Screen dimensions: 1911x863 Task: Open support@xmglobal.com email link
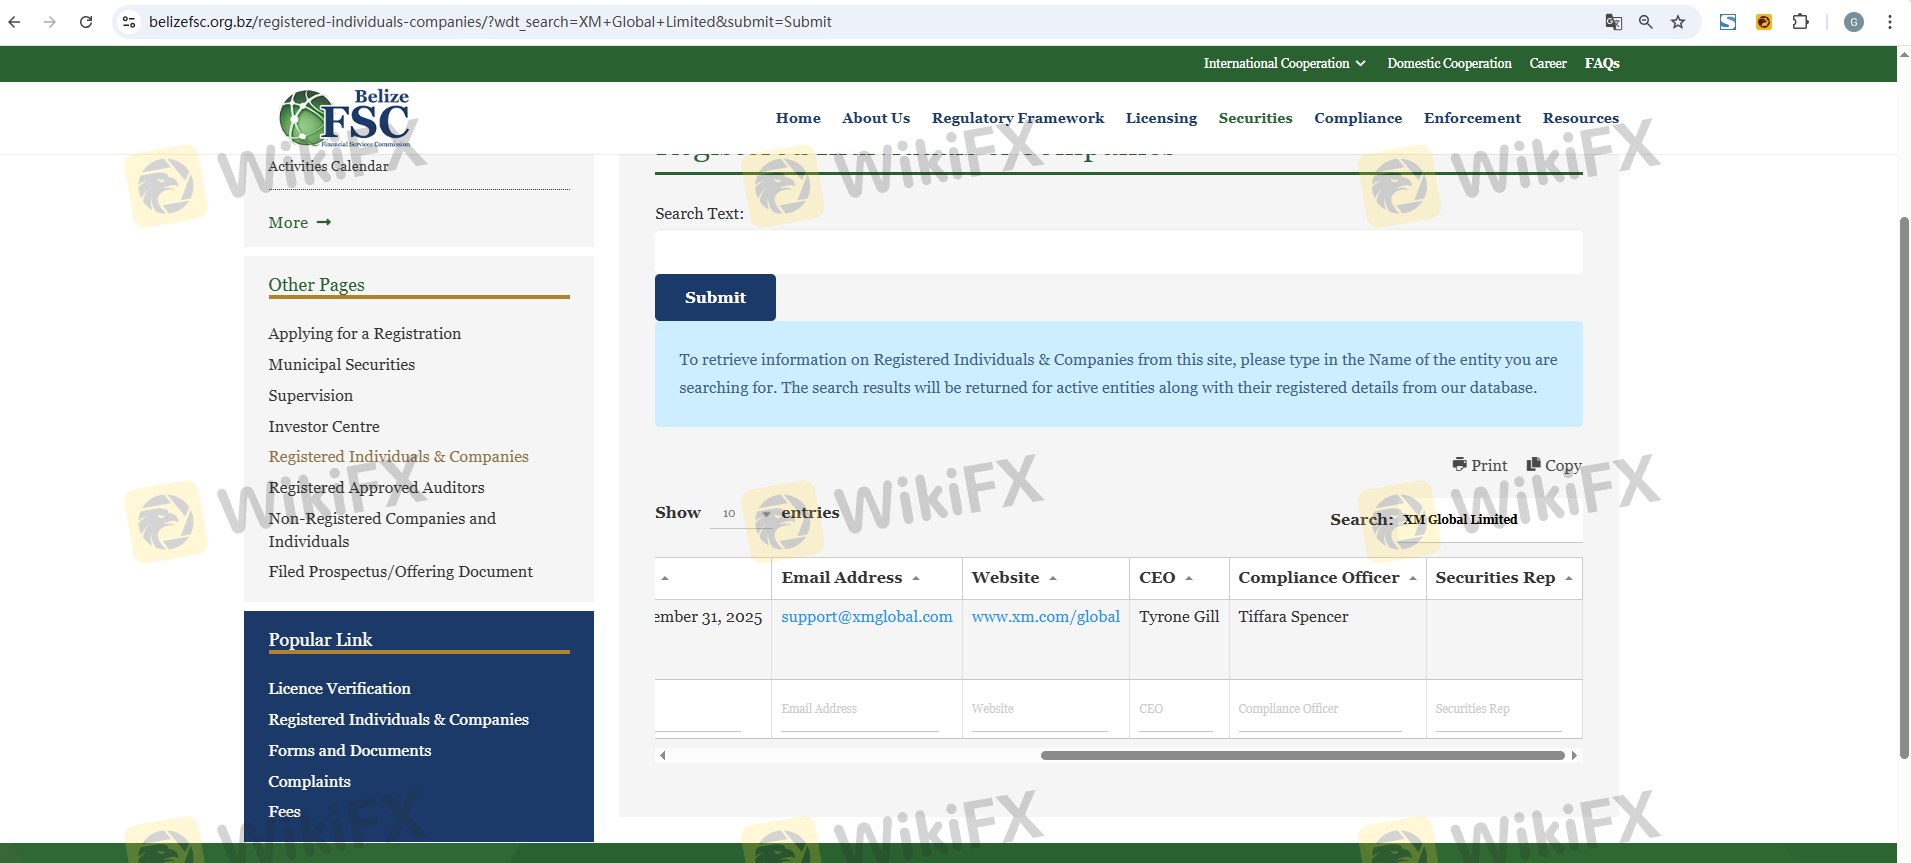point(866,617)
